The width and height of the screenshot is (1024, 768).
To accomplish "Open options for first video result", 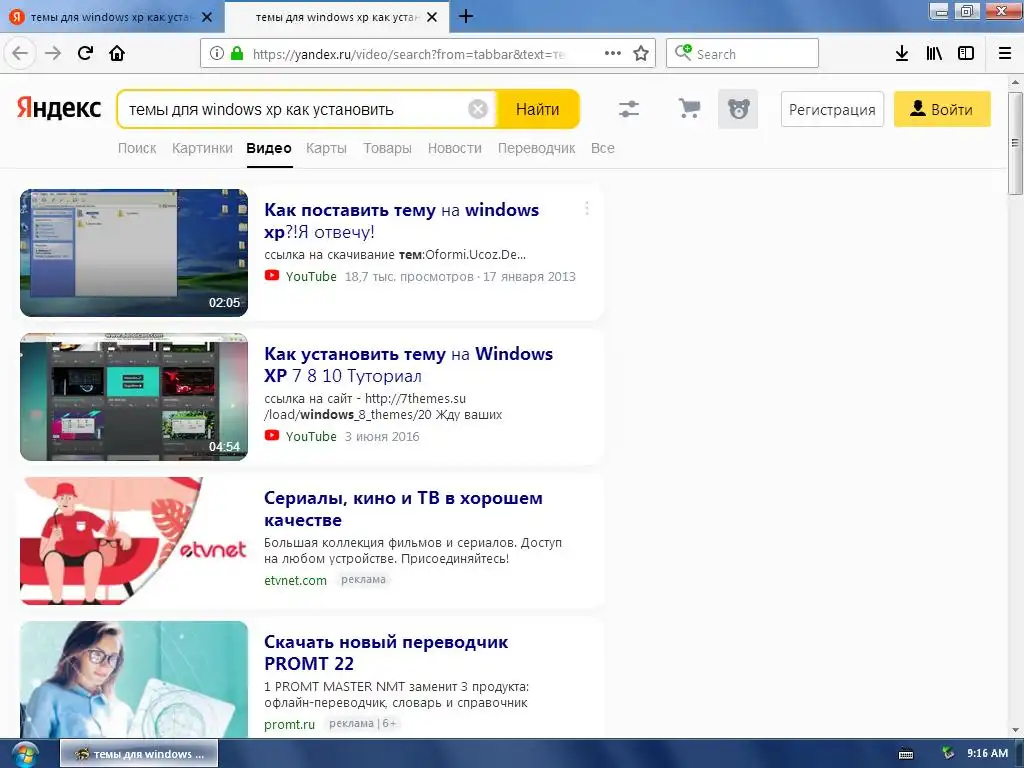I will point(586,208).
